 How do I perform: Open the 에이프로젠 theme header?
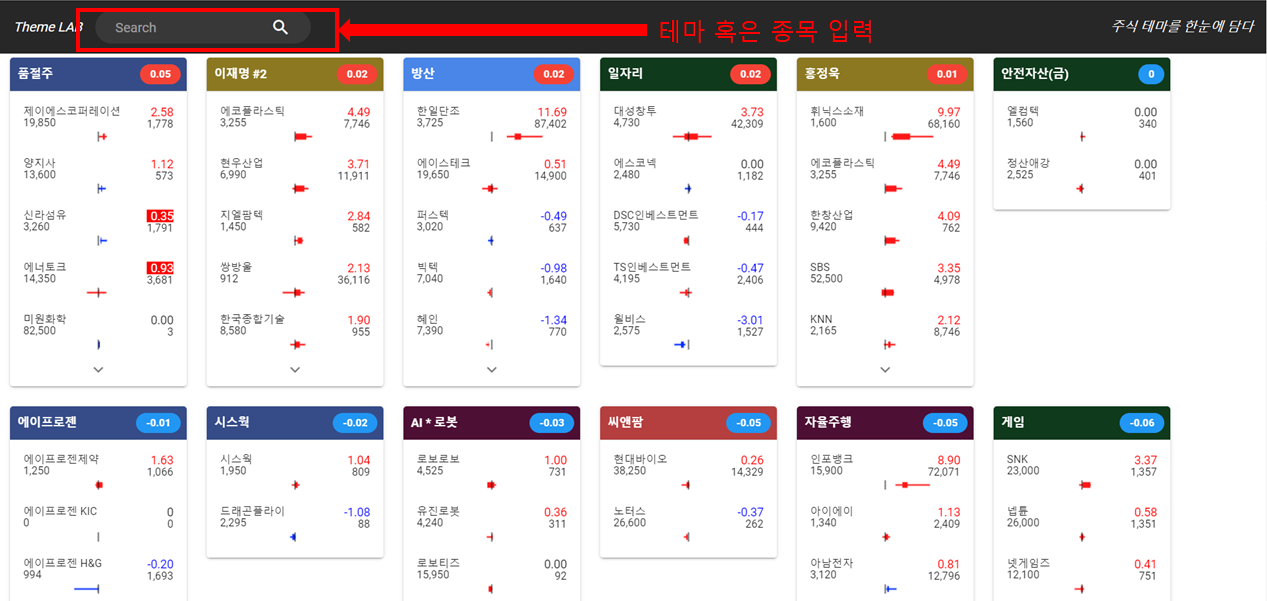click(98, 422)
